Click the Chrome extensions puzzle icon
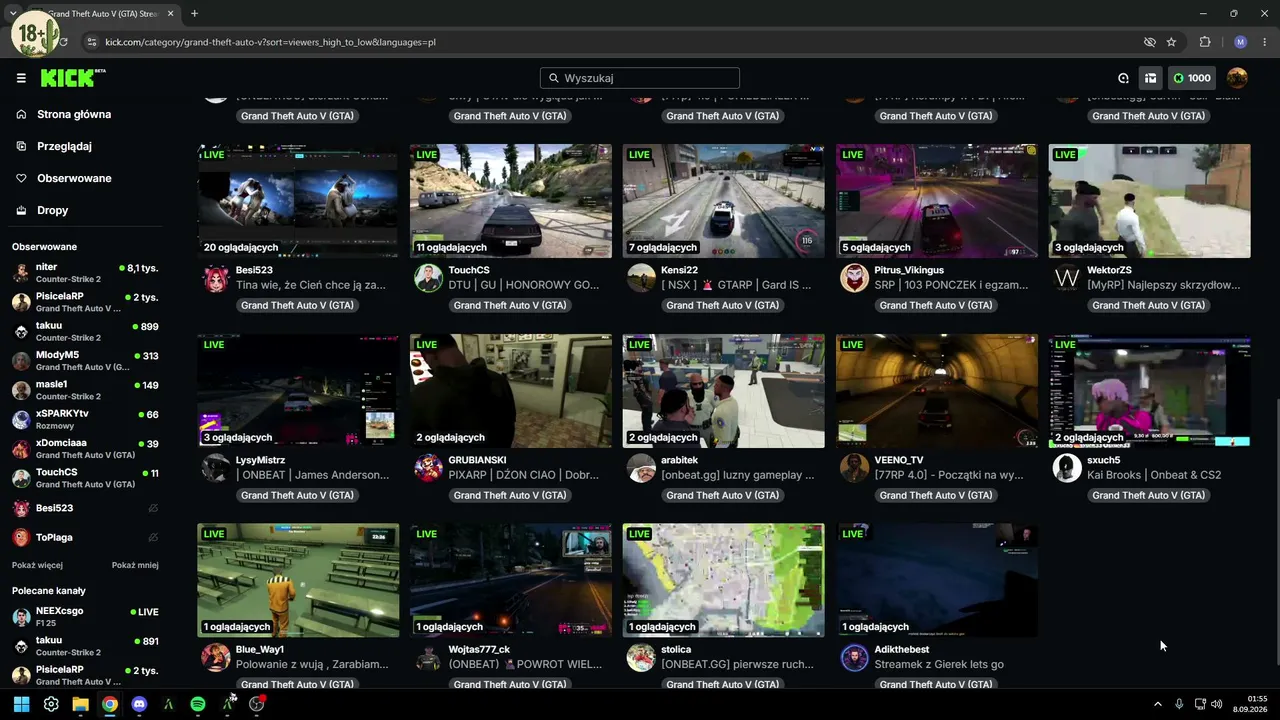 pyautogui.click(x=1205, y=42)
